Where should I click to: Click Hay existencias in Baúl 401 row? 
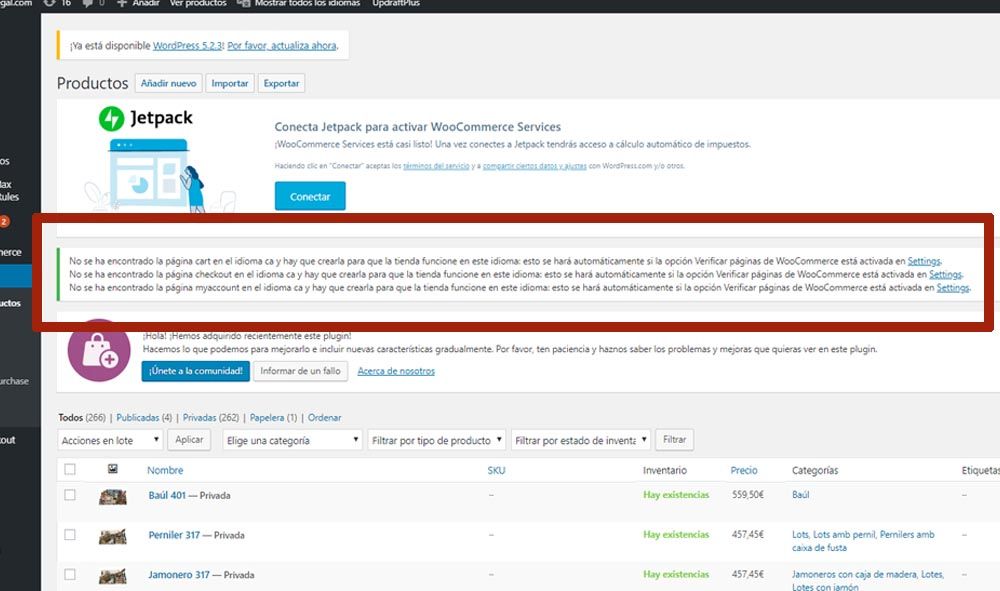(676, 495)
